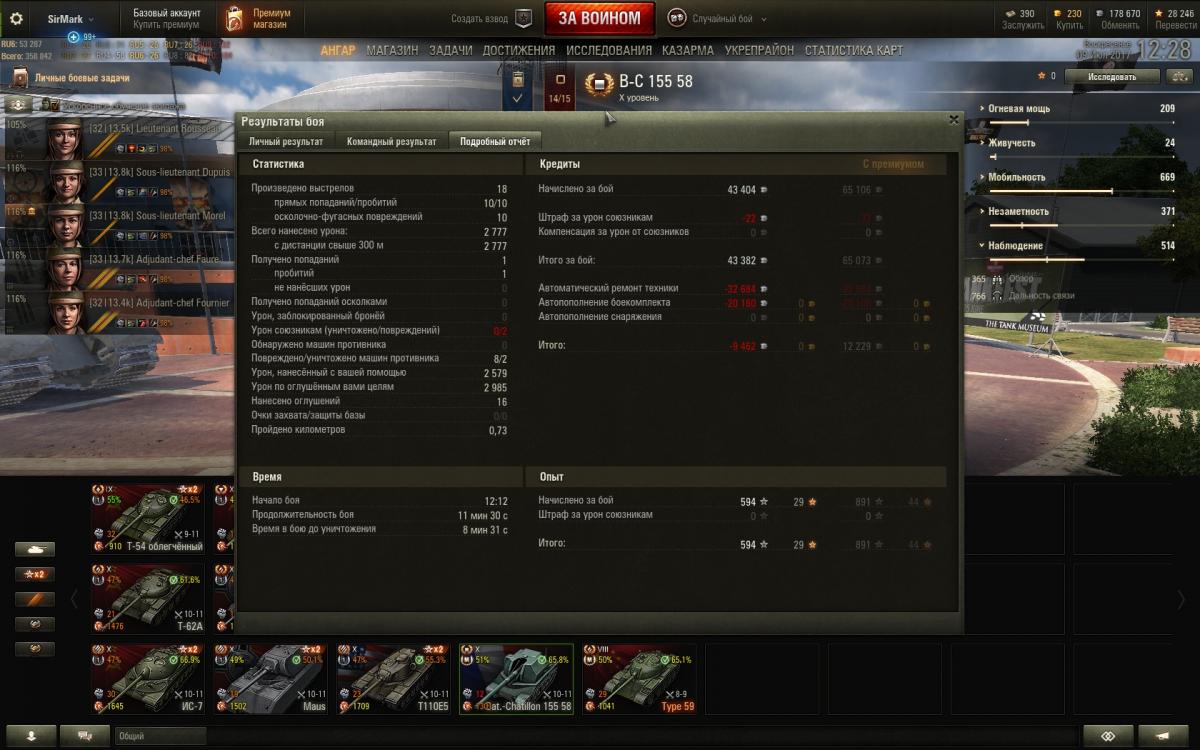Toggle the tank type carousel filter
This screenshot has height=750, width=1200.
tap(35, 549)
